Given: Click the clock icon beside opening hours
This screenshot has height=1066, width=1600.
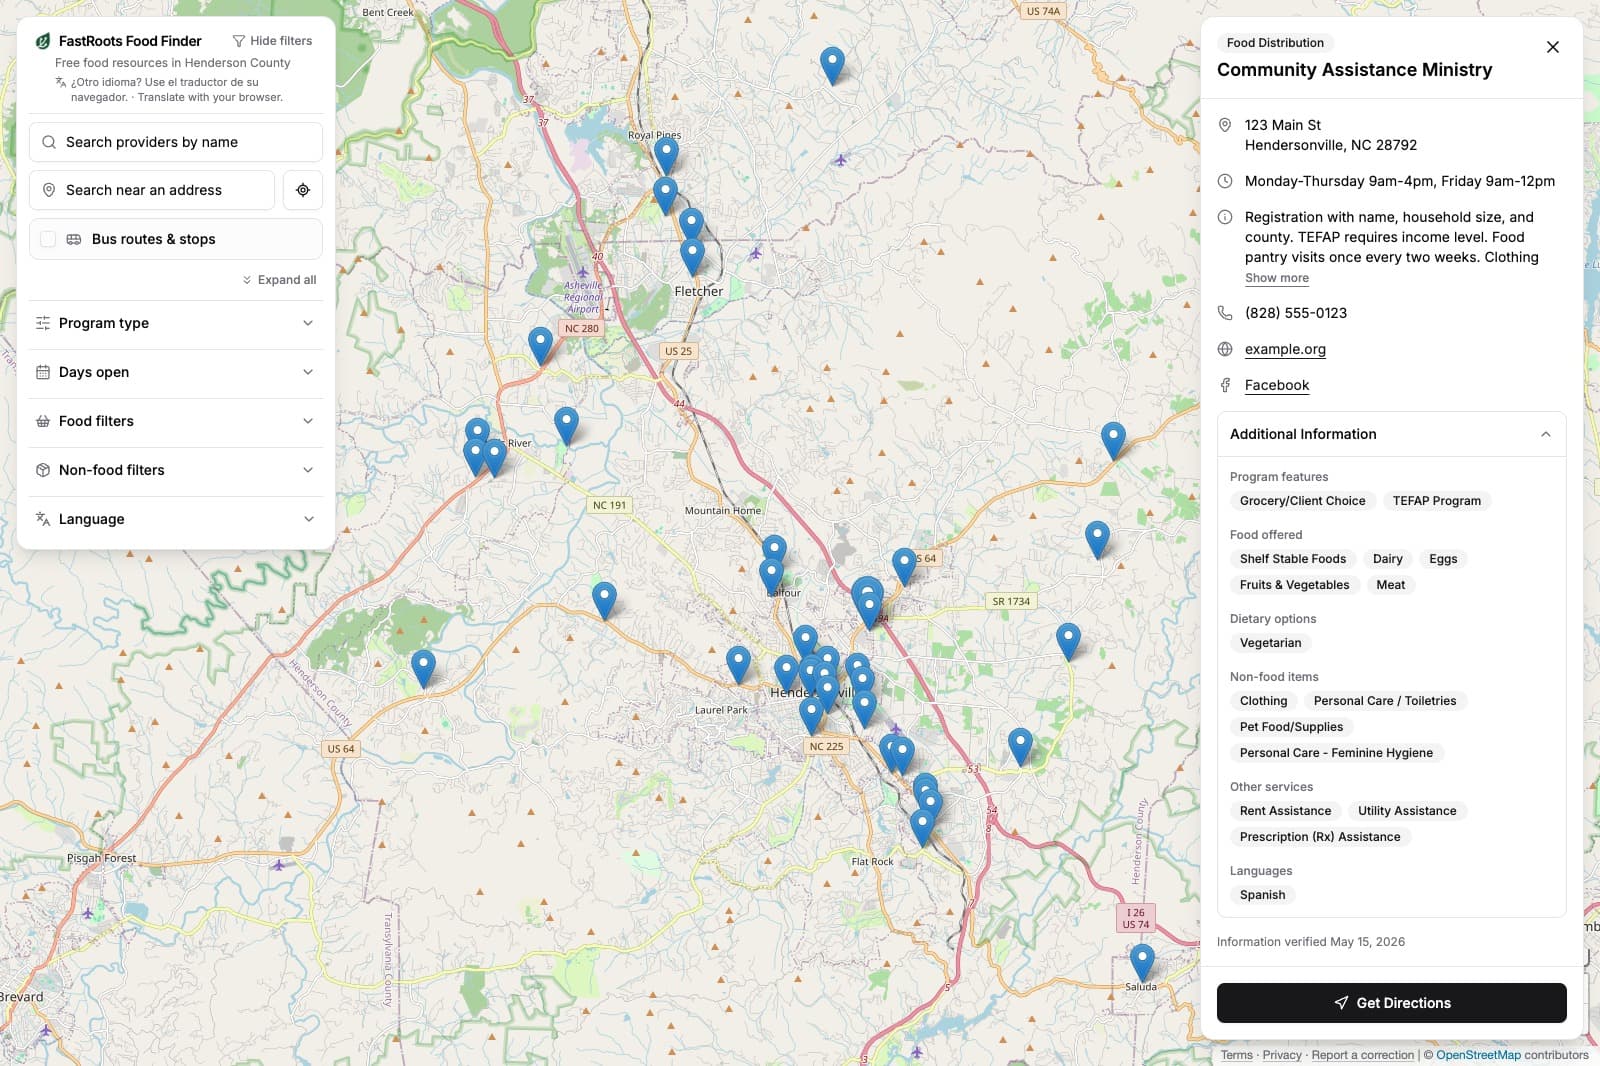Looking at the screenshot, I should tap(1225, 181).
